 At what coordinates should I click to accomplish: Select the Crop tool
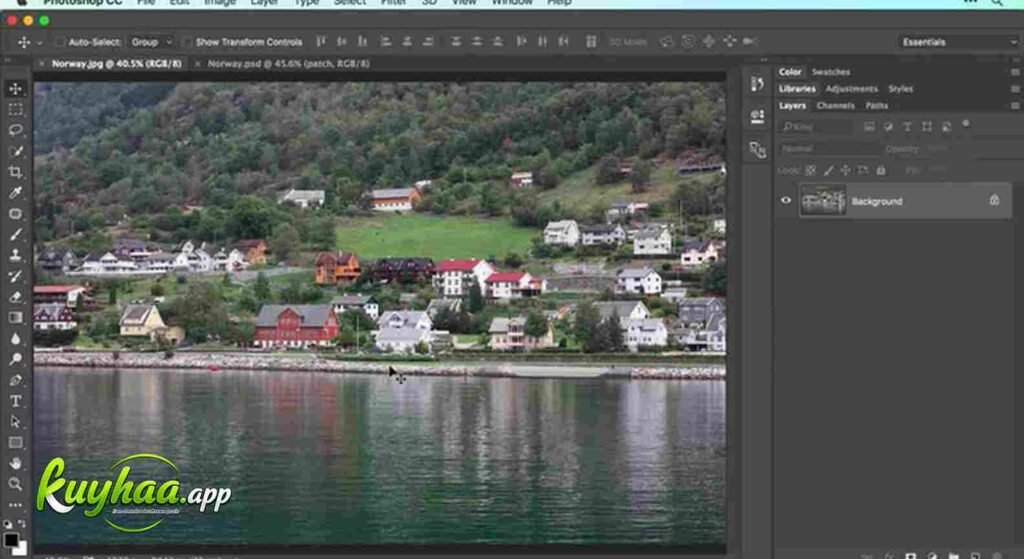(16, 172)
